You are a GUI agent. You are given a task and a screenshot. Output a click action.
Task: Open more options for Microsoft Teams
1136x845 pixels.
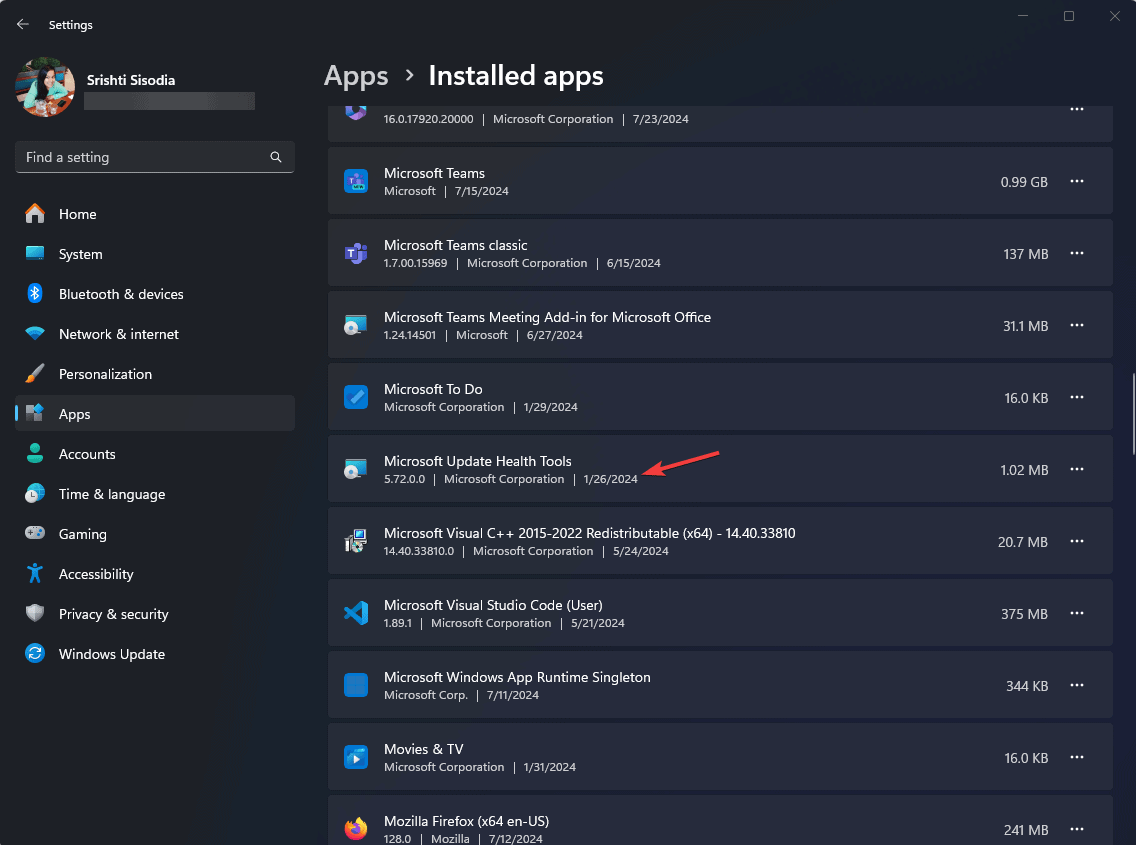(x=1077, y=181)
